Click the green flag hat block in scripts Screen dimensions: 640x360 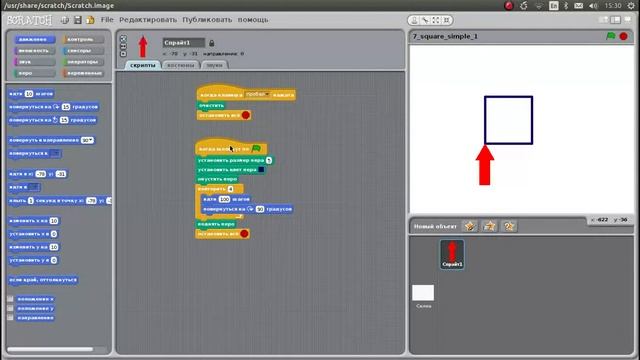(231, 147)
